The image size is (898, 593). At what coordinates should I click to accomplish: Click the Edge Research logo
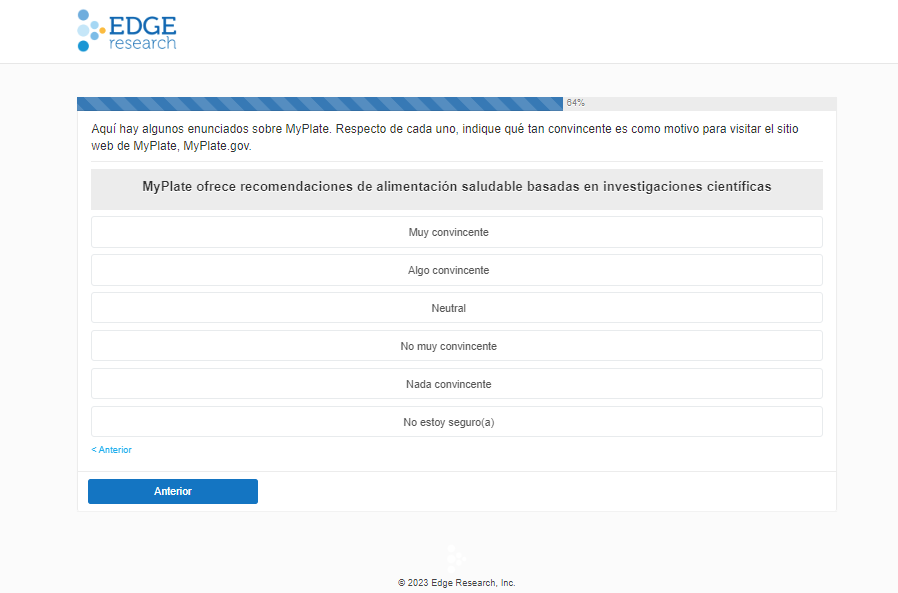127,30
